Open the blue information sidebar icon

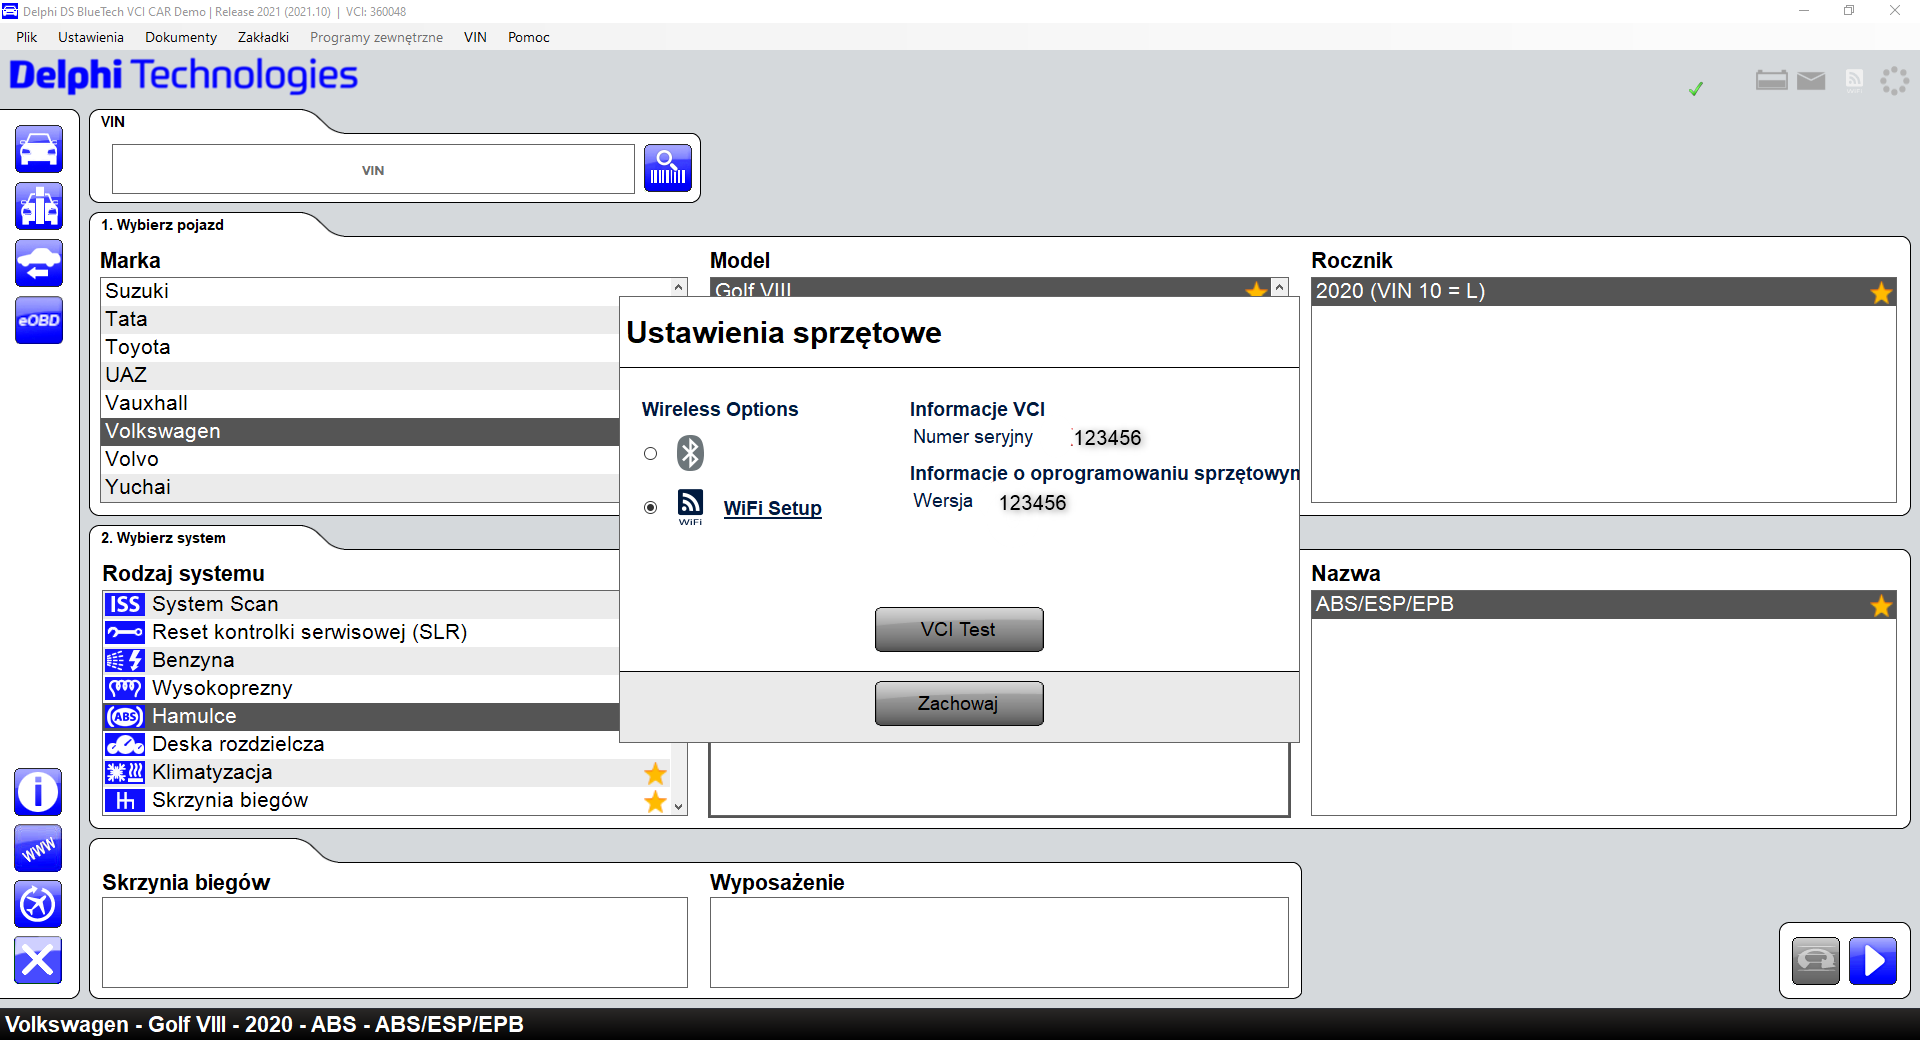pos(39,792)
